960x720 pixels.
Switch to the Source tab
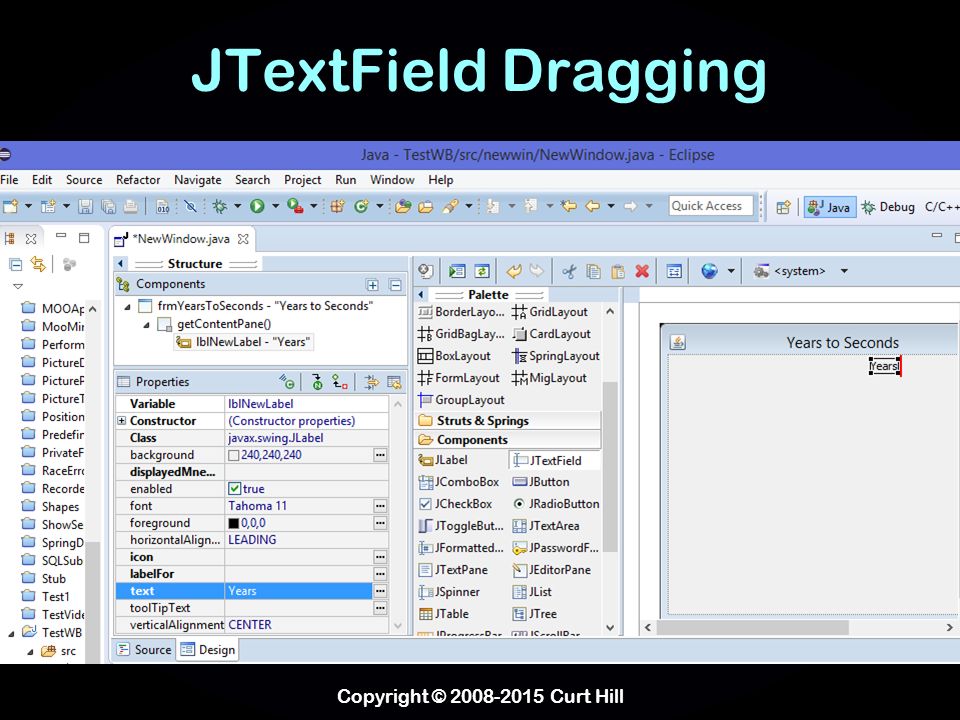(145, 650)
